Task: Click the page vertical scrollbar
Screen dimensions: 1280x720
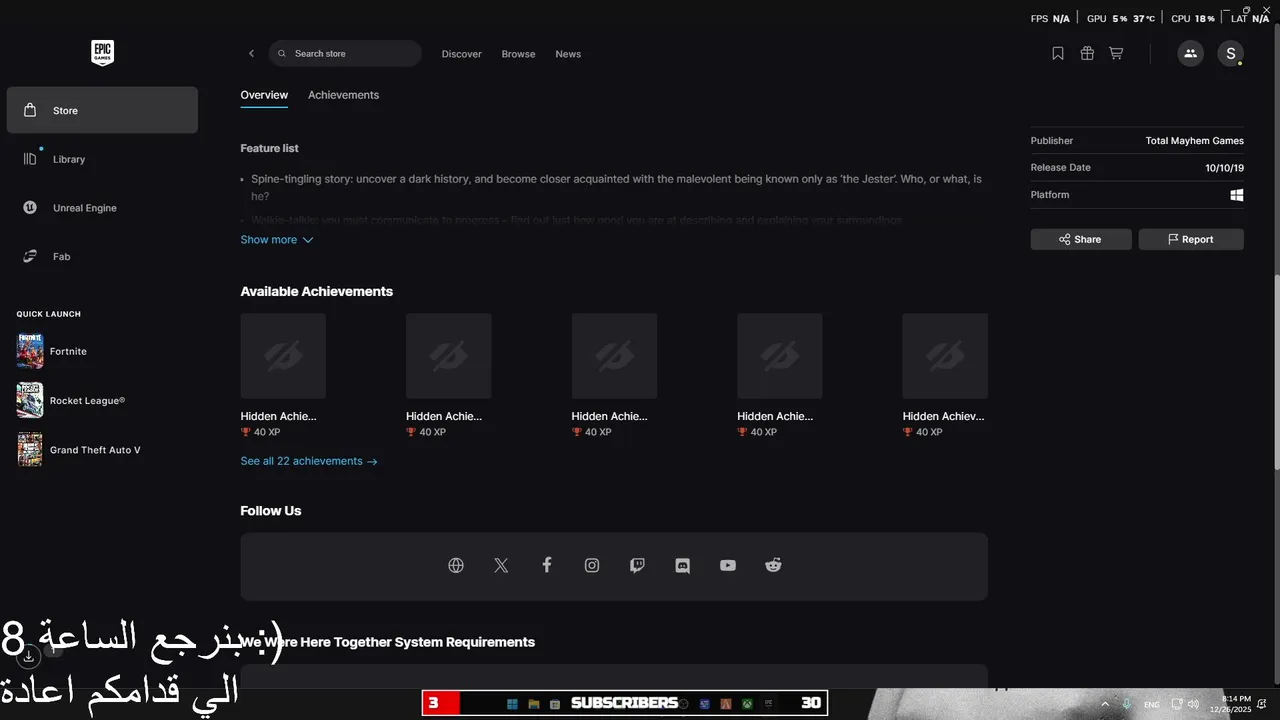Action: (x=1276, y=370)
